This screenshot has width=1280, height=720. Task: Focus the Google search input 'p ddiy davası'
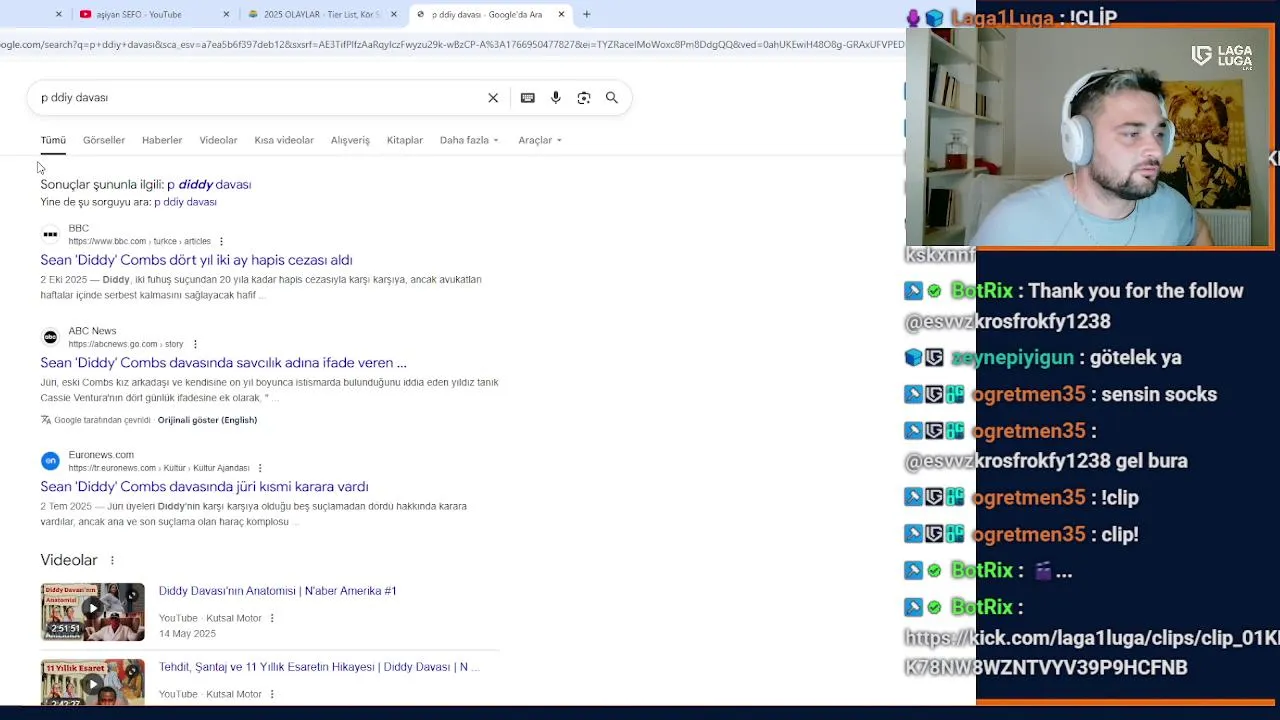(x=255, y=98)
